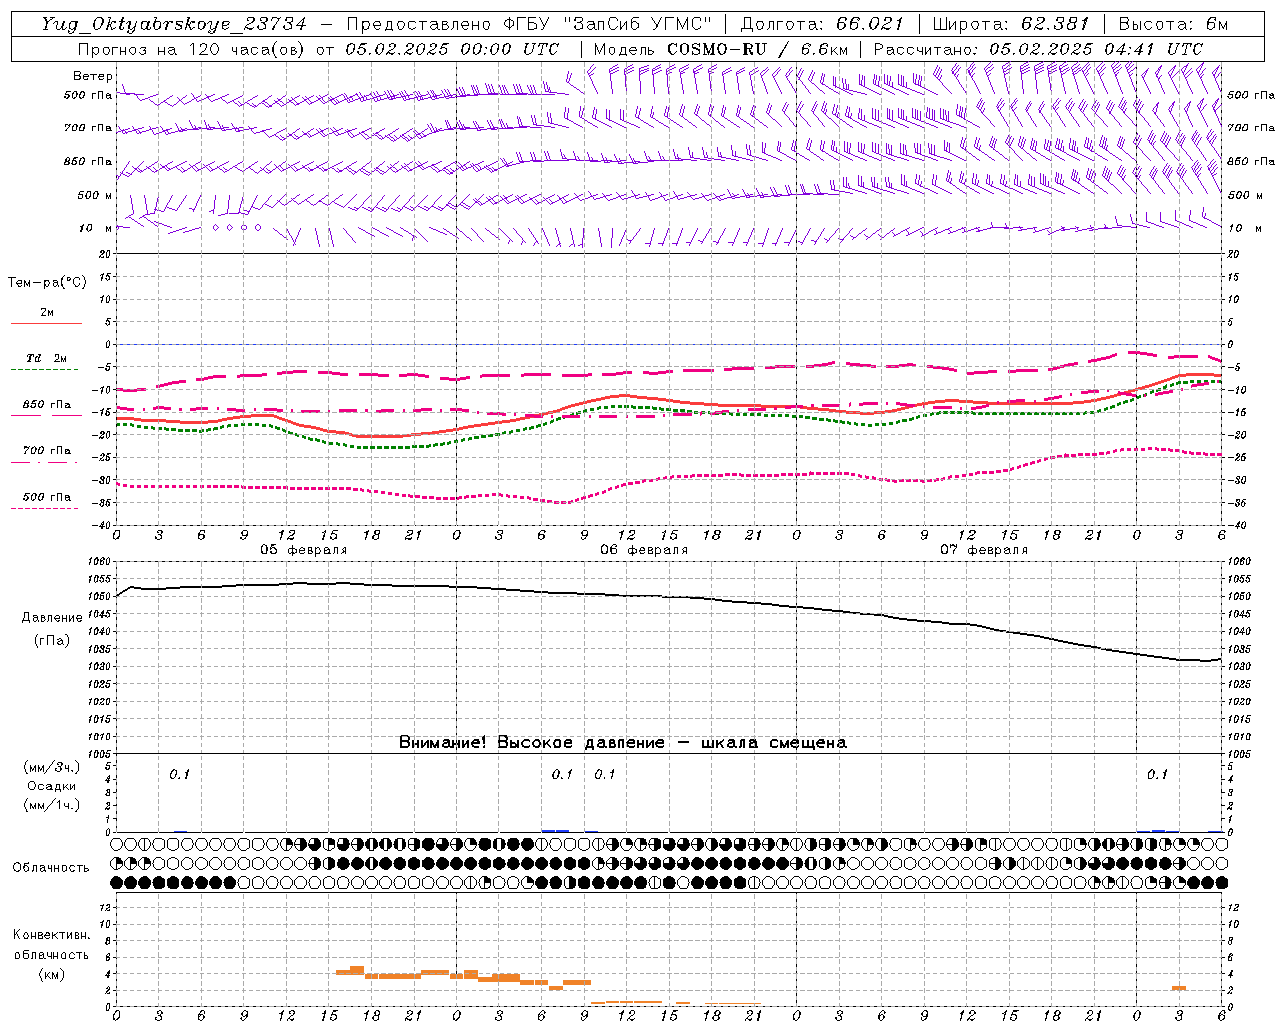Click the '05 февраля' date label

(304, 550)
